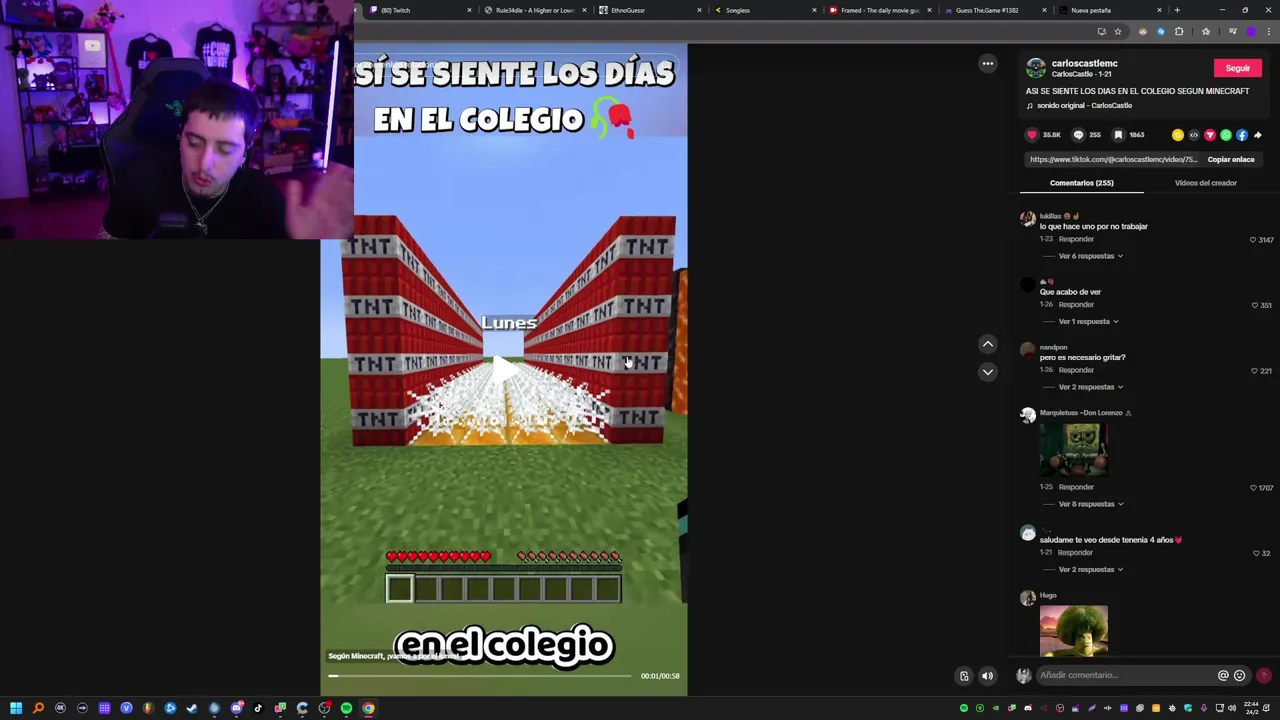Click the Seguir follow button
Image resolution: width=1280 pixels, height=720 pixels.
1237,68
